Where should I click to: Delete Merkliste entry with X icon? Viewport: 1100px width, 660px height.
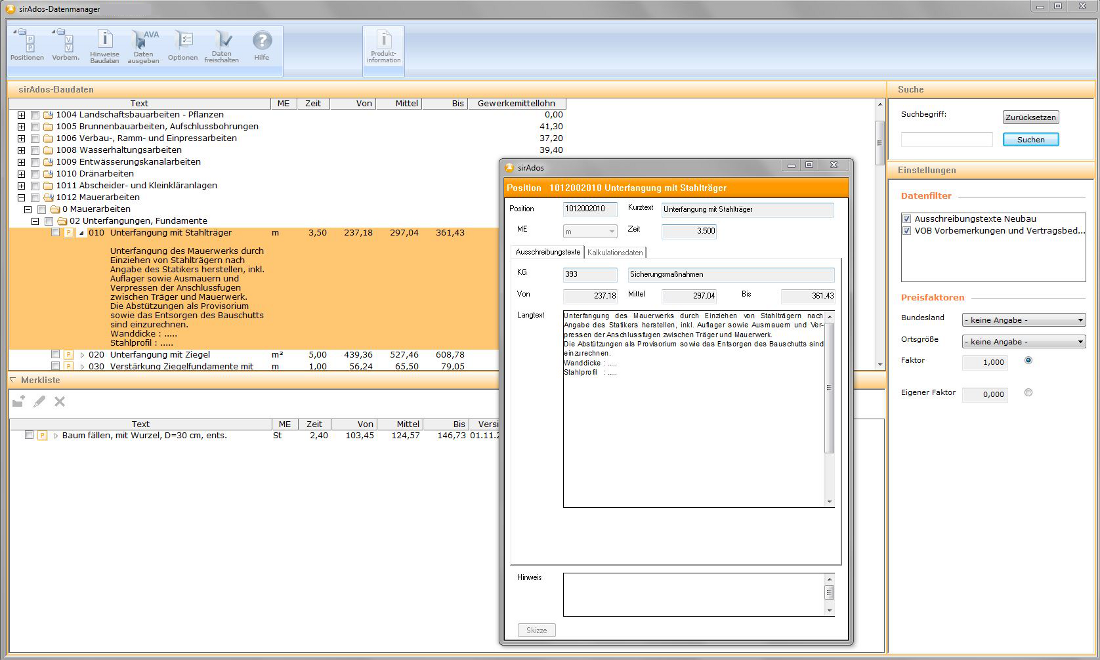(x=60, y=401)
